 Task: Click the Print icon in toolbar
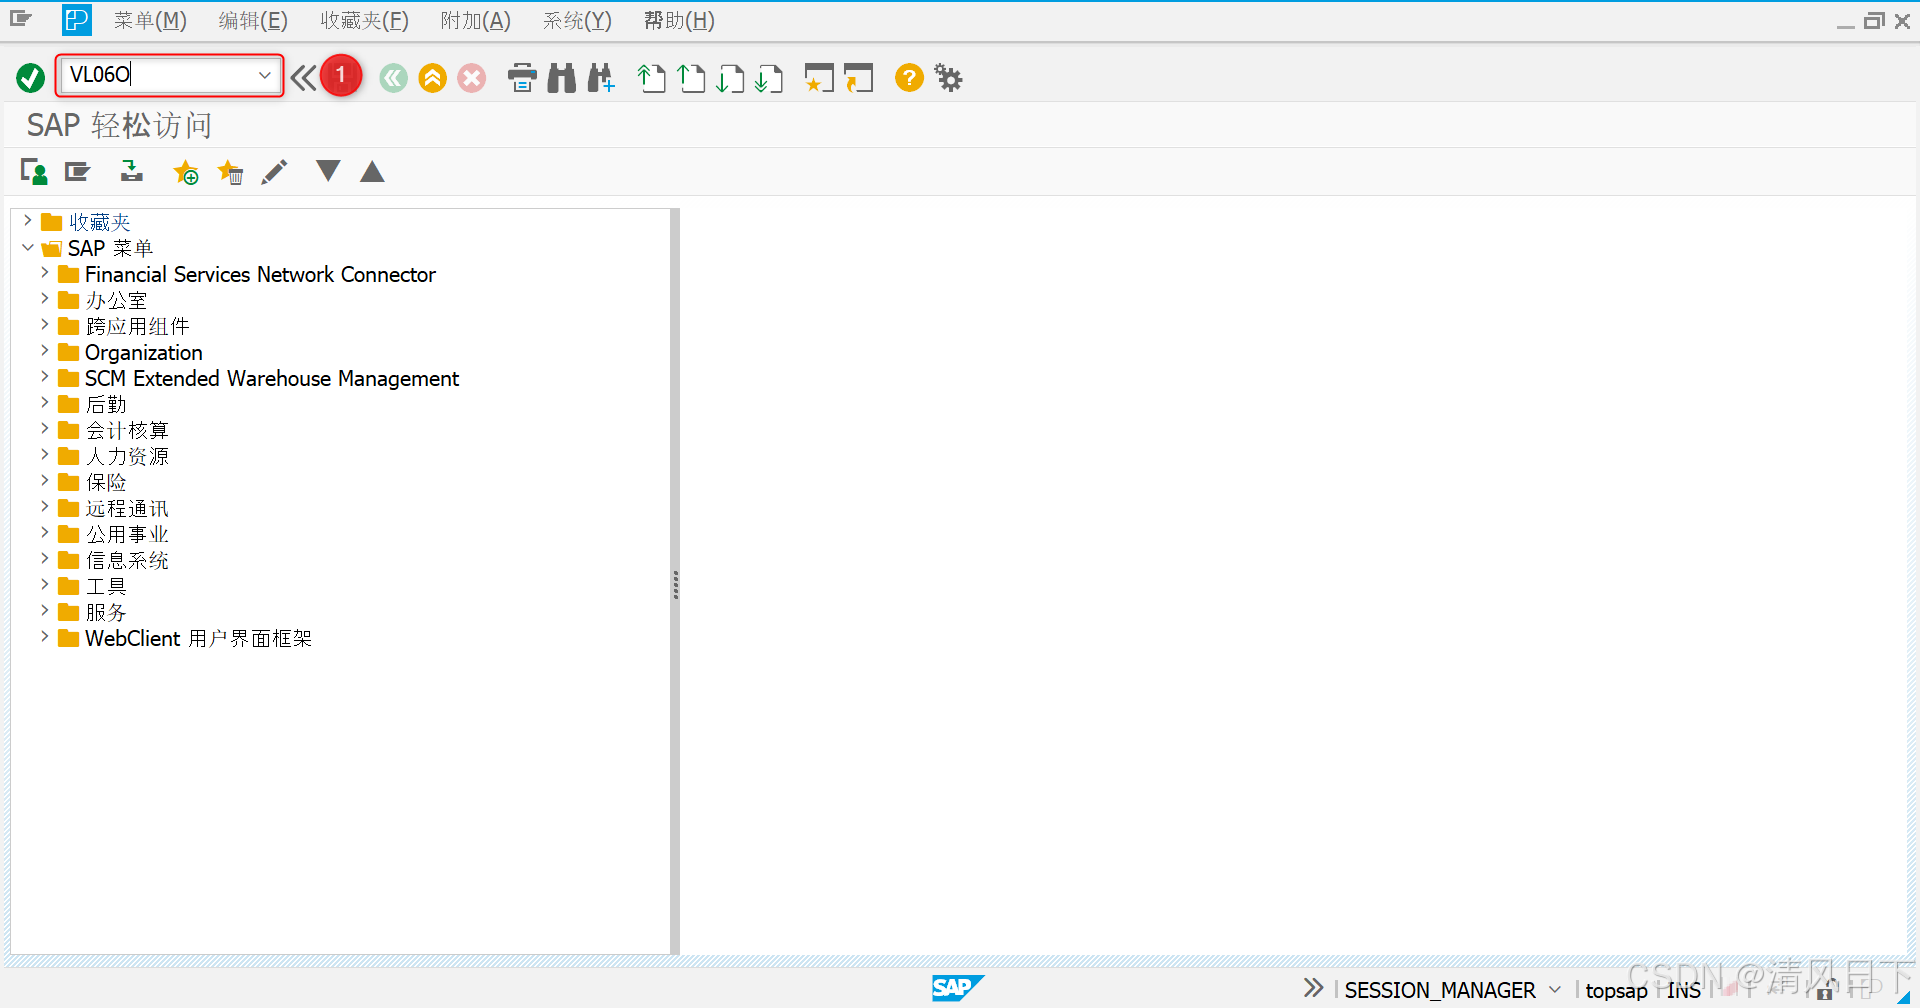coord(522,78)
